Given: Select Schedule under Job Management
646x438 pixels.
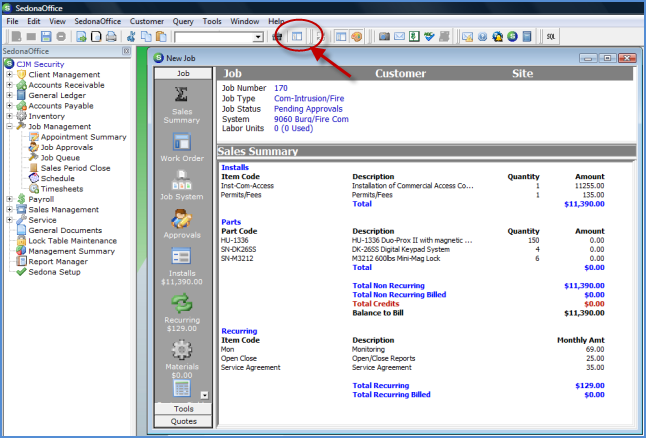Looking at the screenshot, I should click(x=58, y=178).
